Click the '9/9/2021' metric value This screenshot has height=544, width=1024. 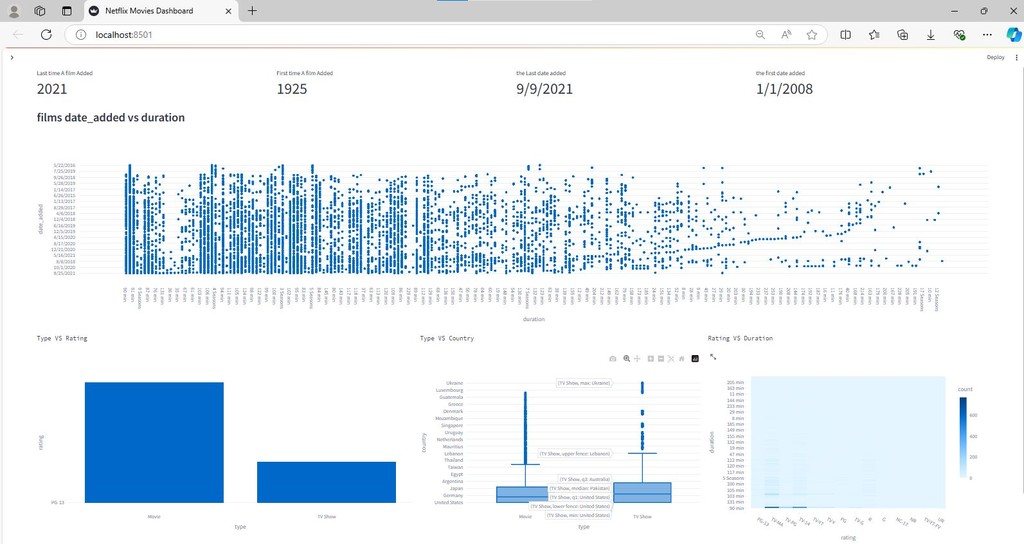click(x=545, y=89)
